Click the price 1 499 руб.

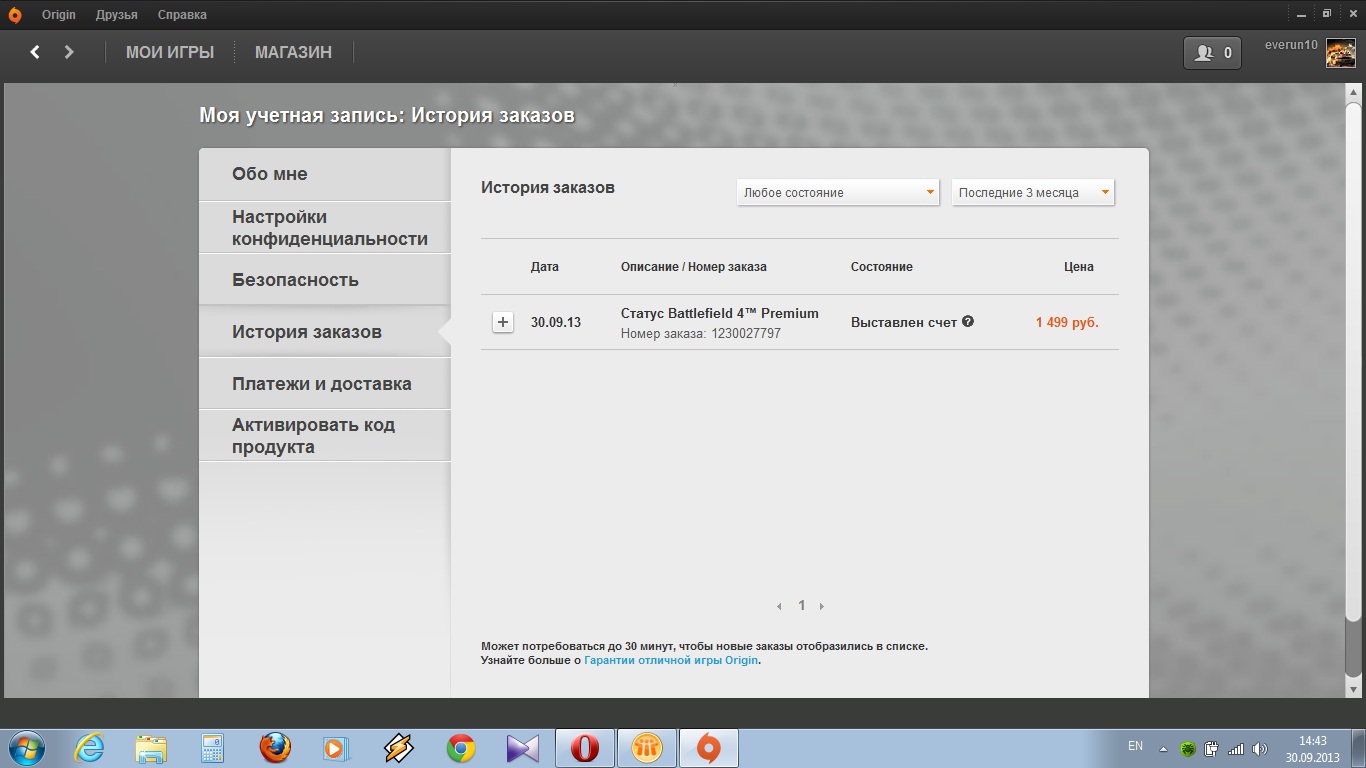[x=1067, y=323]
